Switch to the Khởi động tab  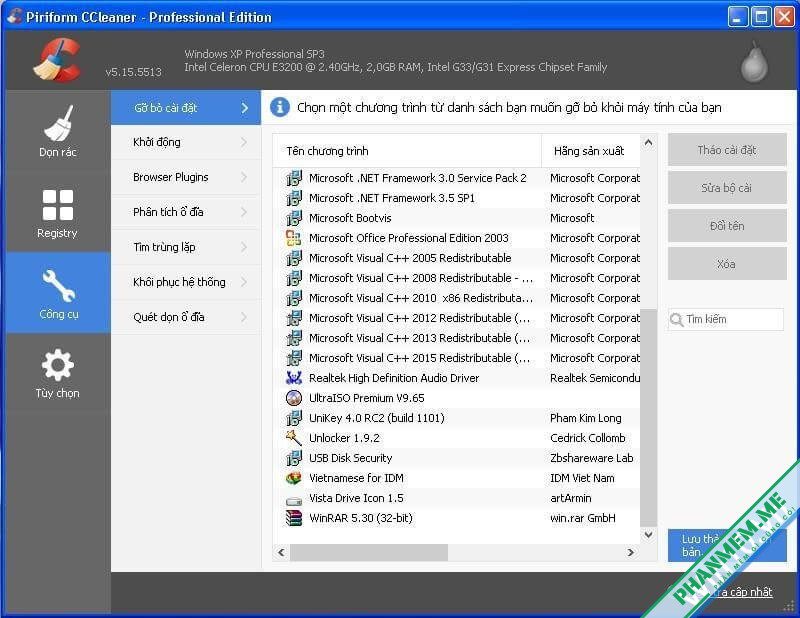(x=186, y=142)
